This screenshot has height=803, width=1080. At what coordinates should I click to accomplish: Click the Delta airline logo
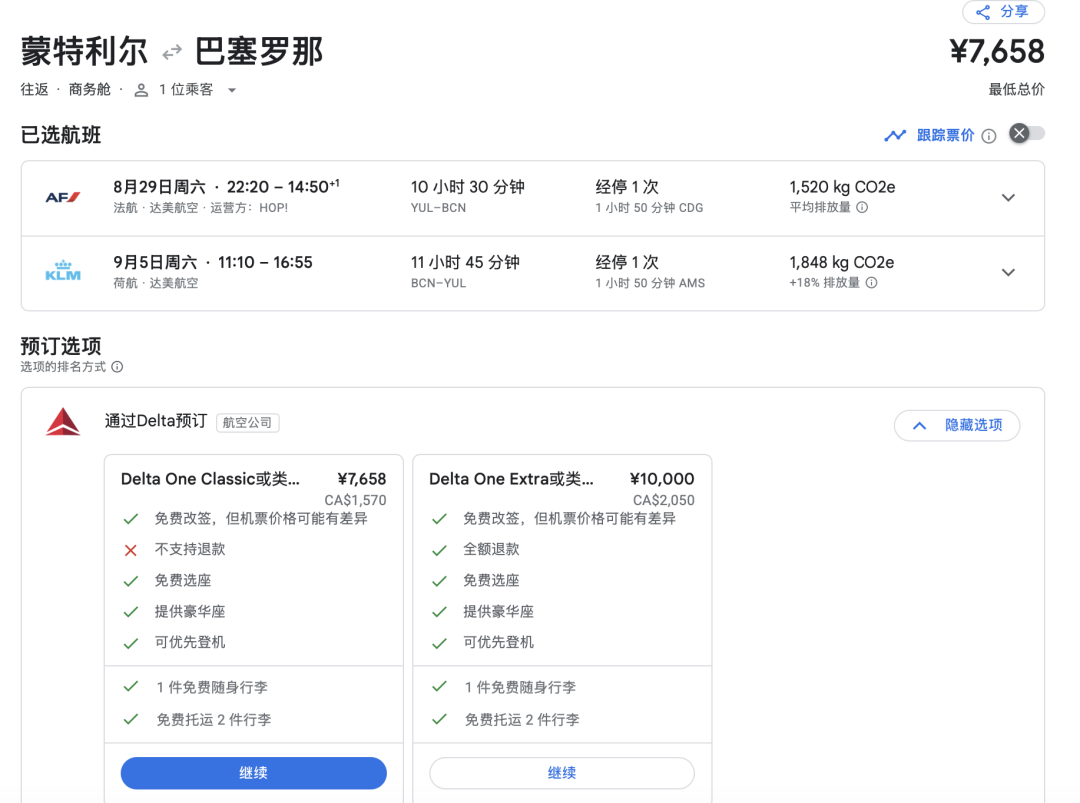click(63, 421)
